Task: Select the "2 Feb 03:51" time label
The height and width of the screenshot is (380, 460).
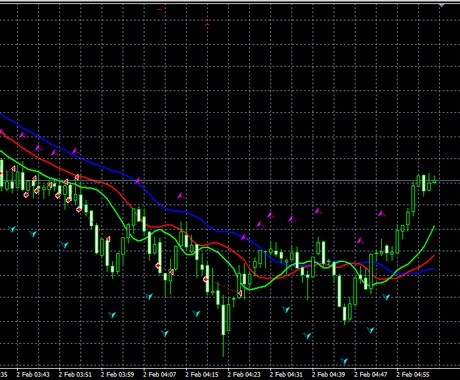Action: [75, 374]
